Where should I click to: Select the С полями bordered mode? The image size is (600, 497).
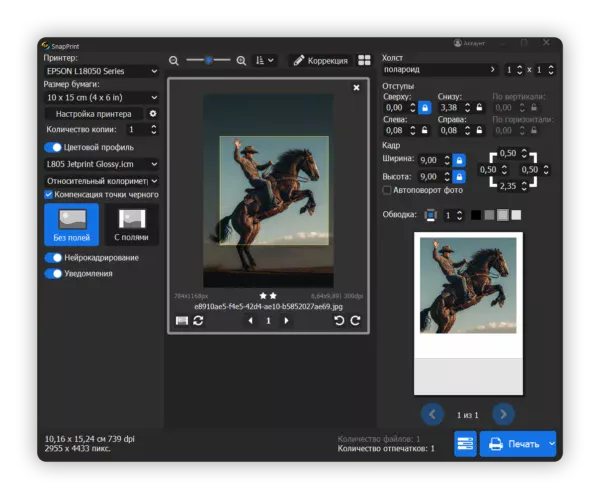tap(131, 225)
